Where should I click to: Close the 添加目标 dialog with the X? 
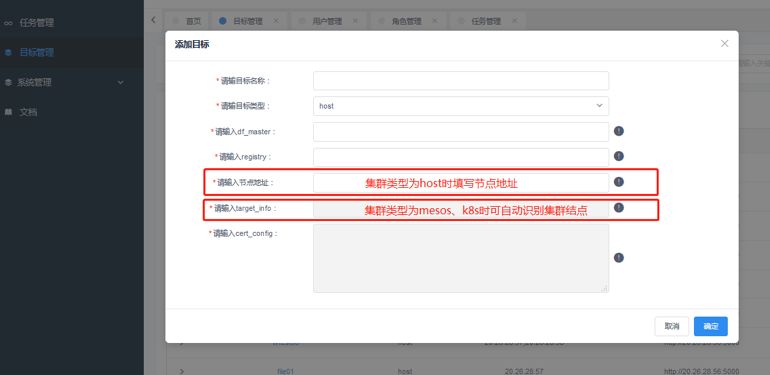(724, 44)
